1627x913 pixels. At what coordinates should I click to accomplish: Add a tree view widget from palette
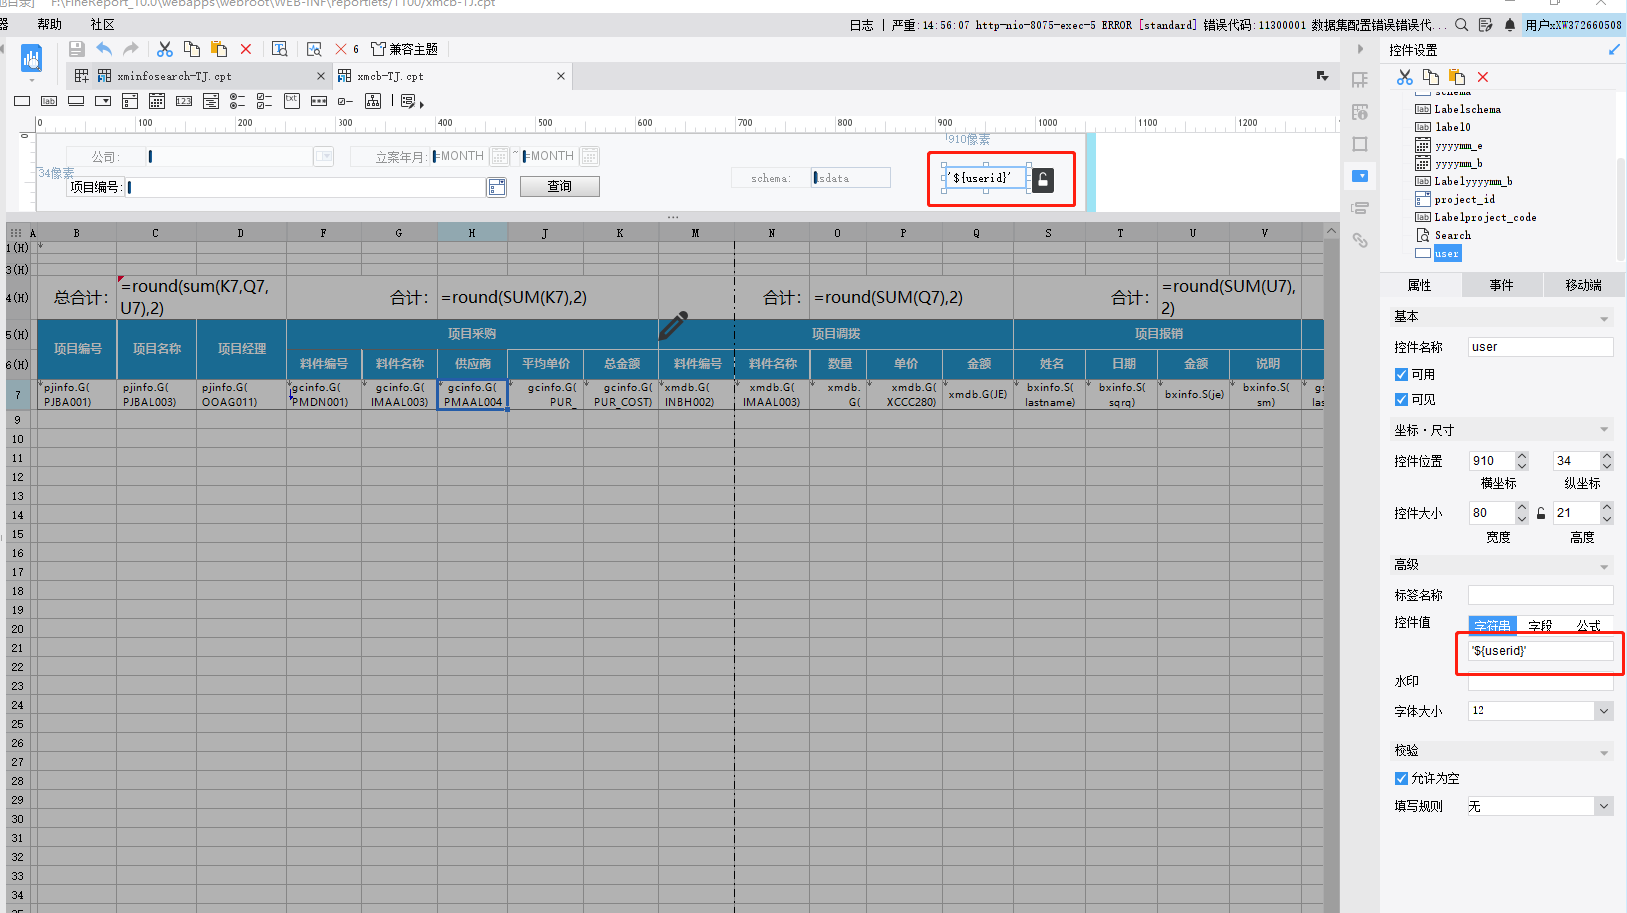coord(373,101)
